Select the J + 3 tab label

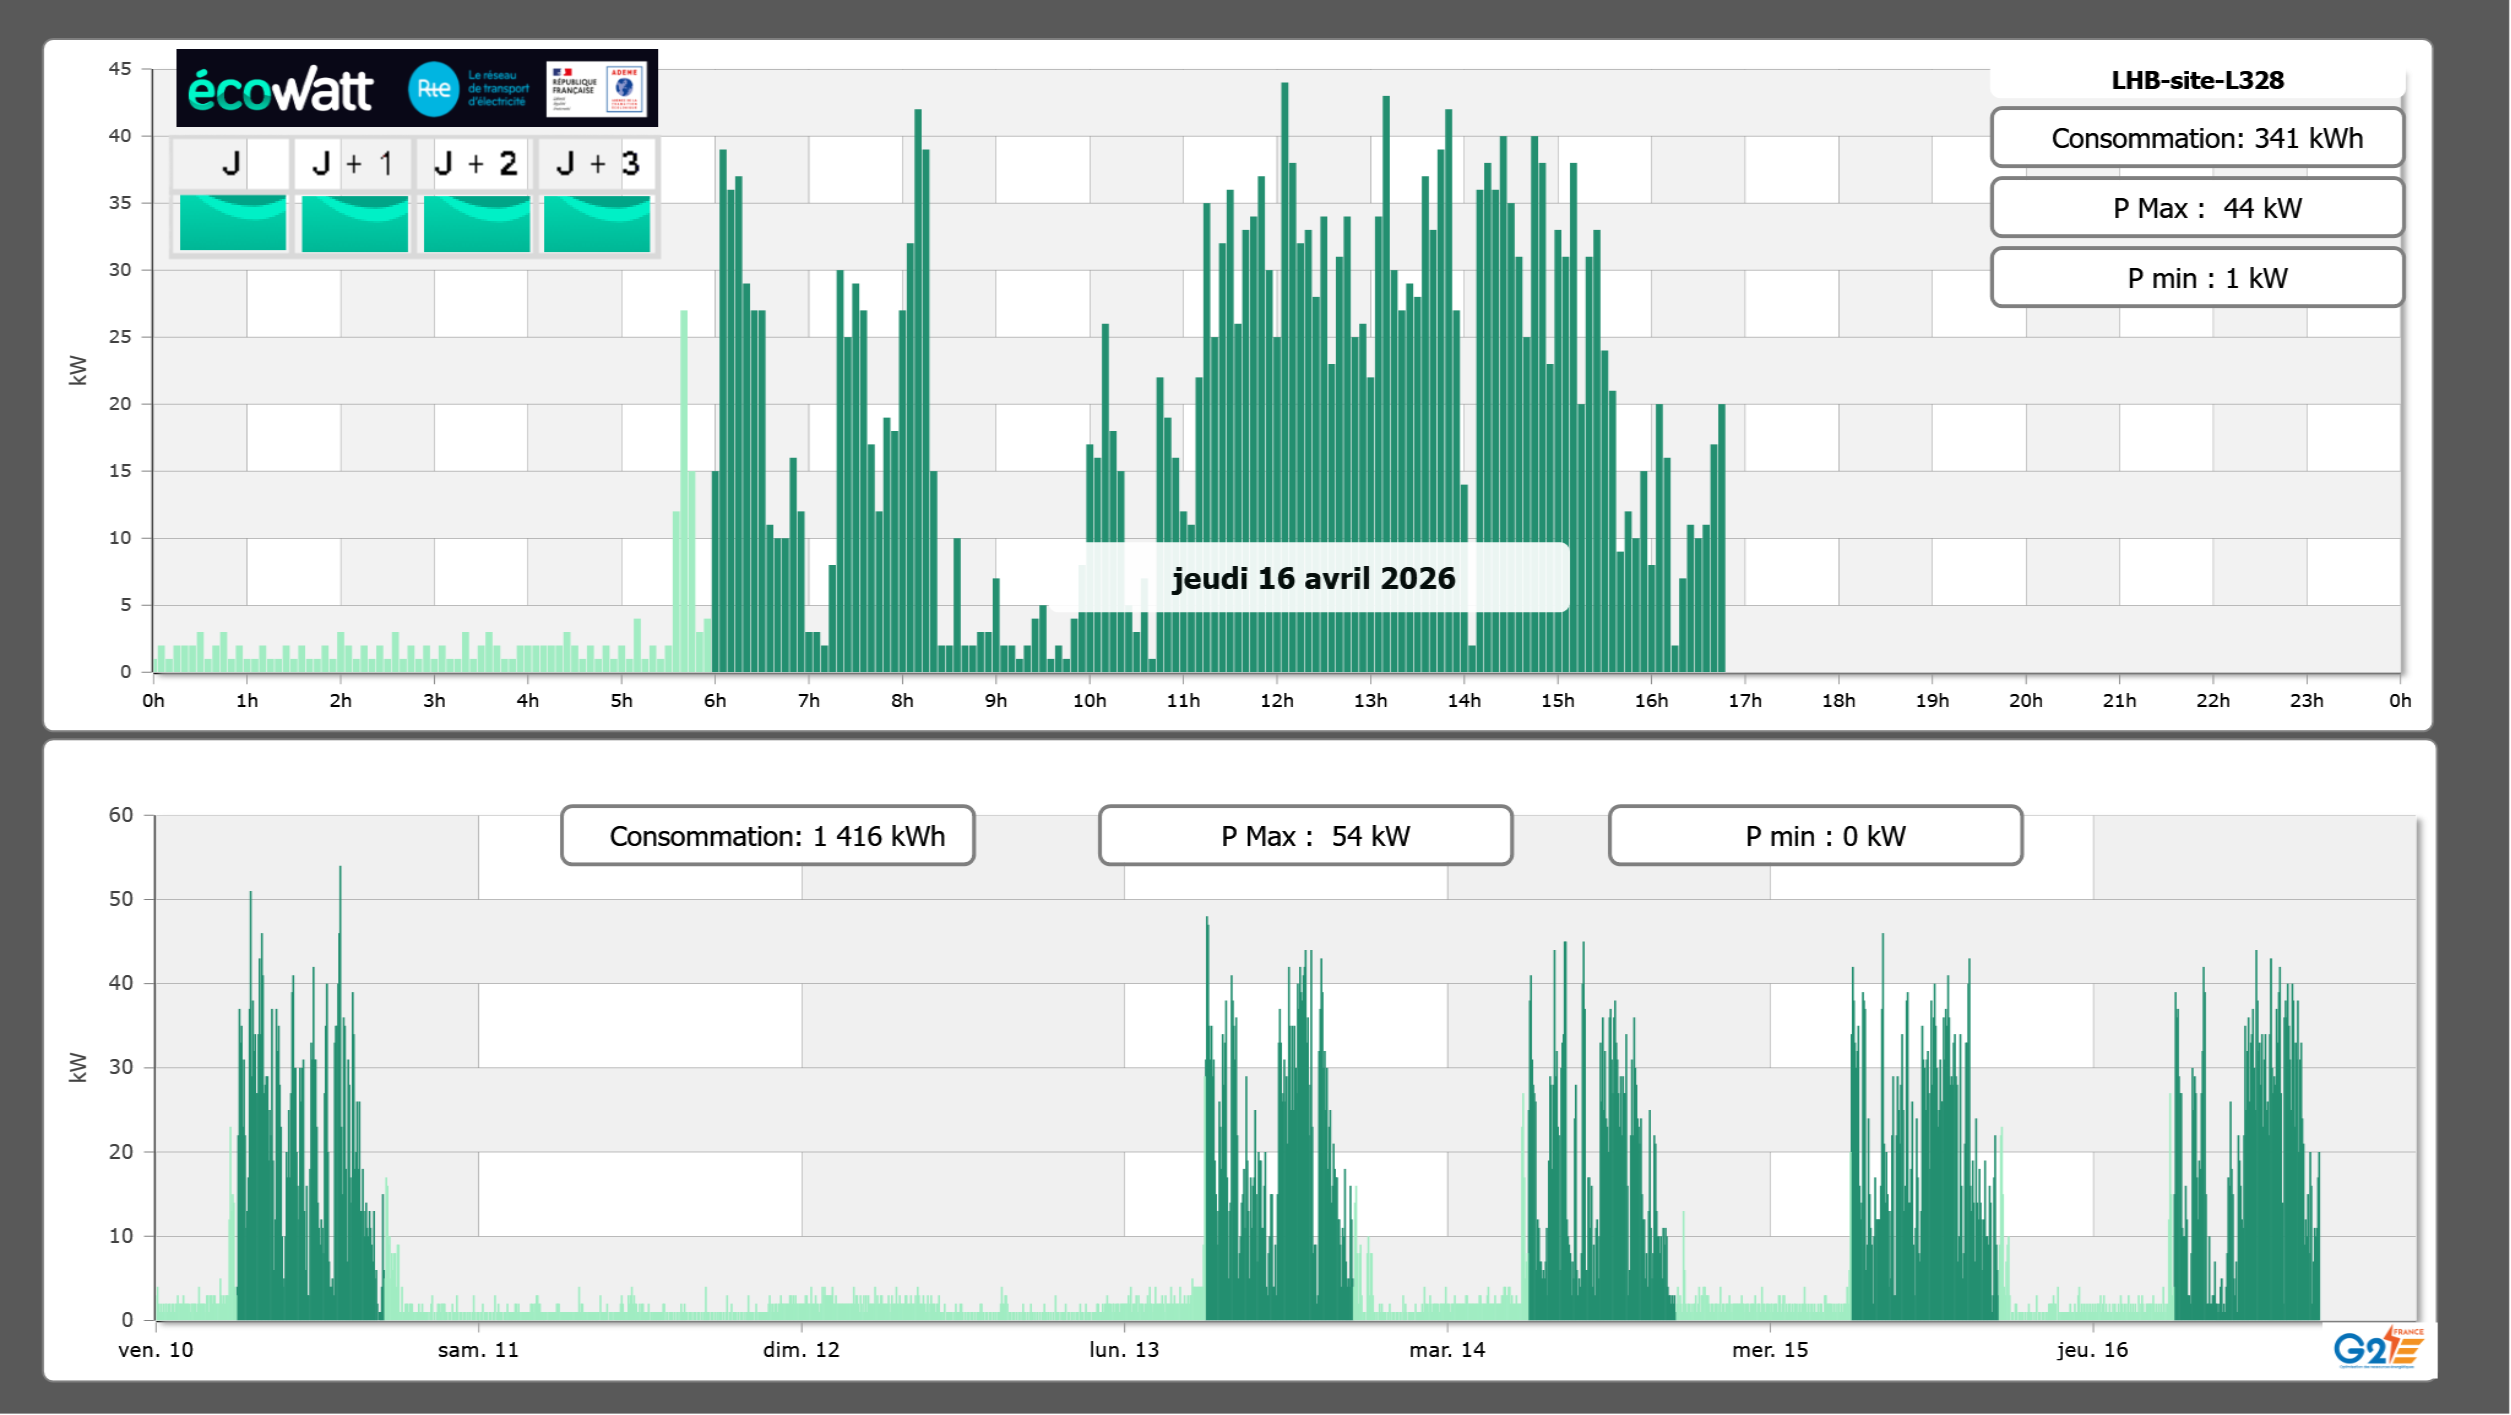point(597,163)
